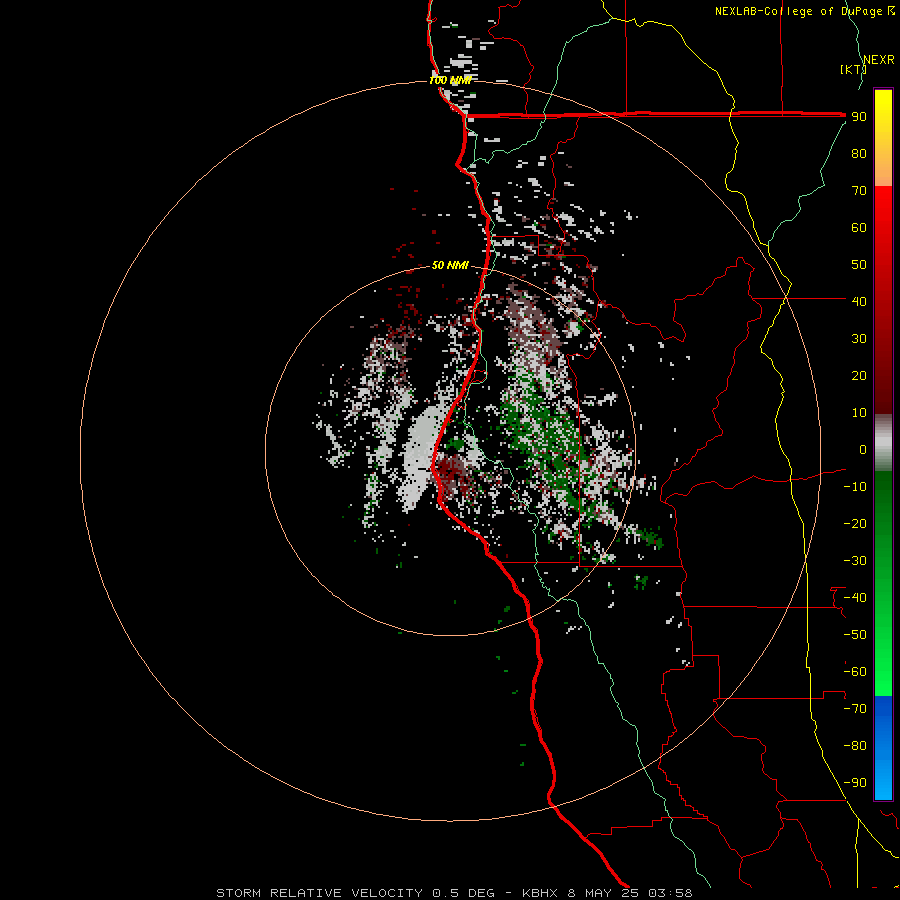Click the 03:58 timestamp
The height and width of the screenshot is (900, 900).
coord(670,893)
